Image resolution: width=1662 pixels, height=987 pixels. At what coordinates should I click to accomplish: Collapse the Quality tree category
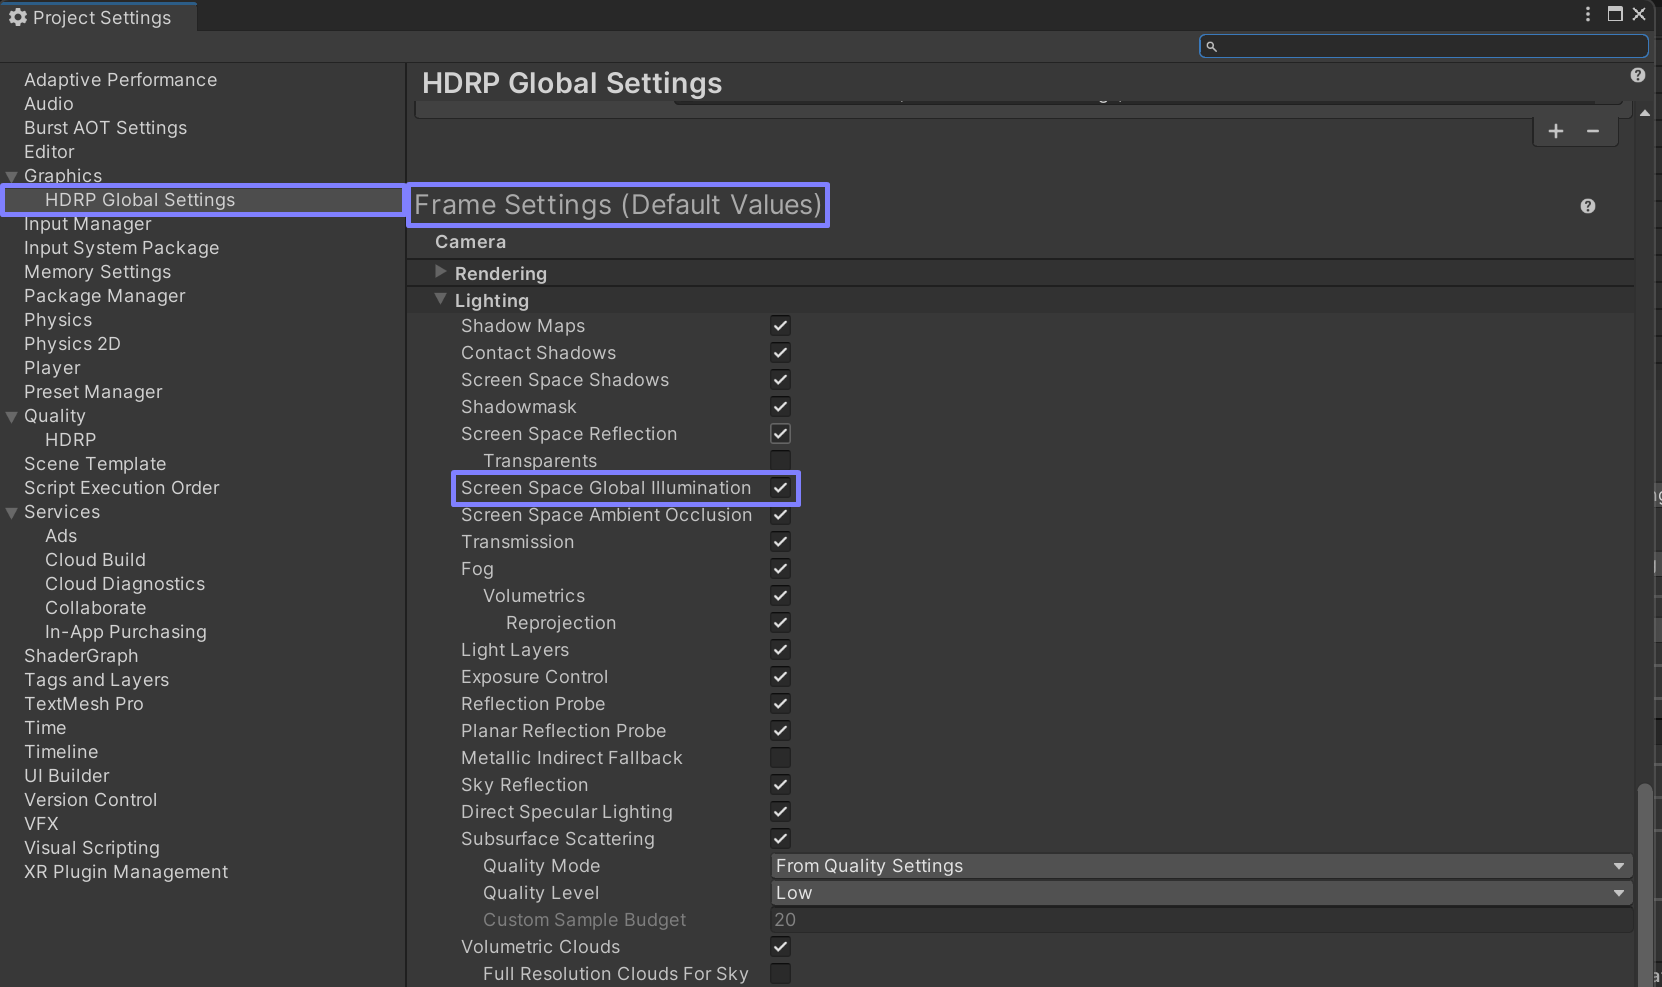point(12,417)
